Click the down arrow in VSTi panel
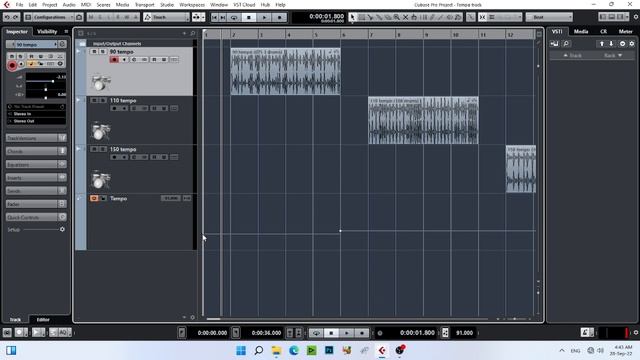 point(611,44)
